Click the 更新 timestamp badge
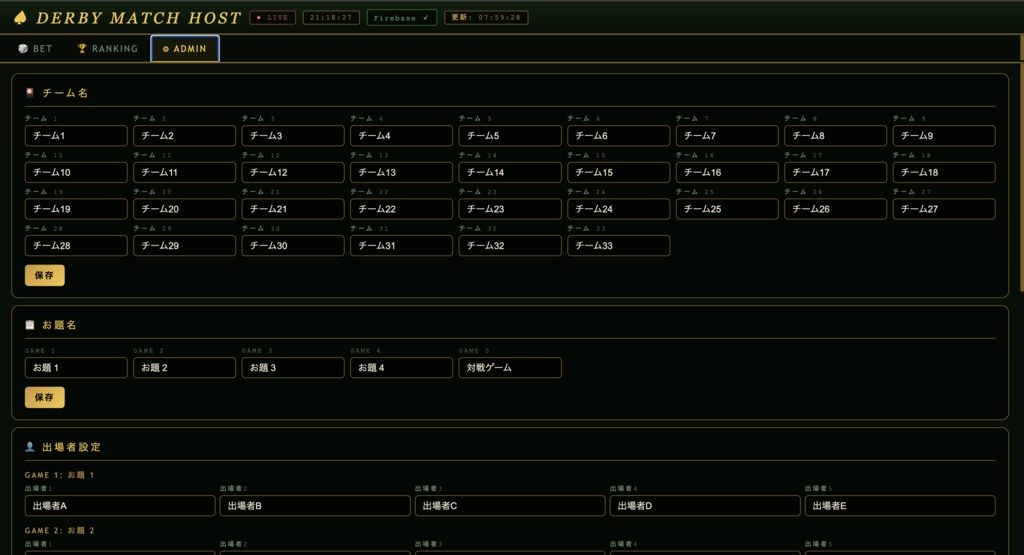This screenshot has height=555, width=1024. click(486, 18)
